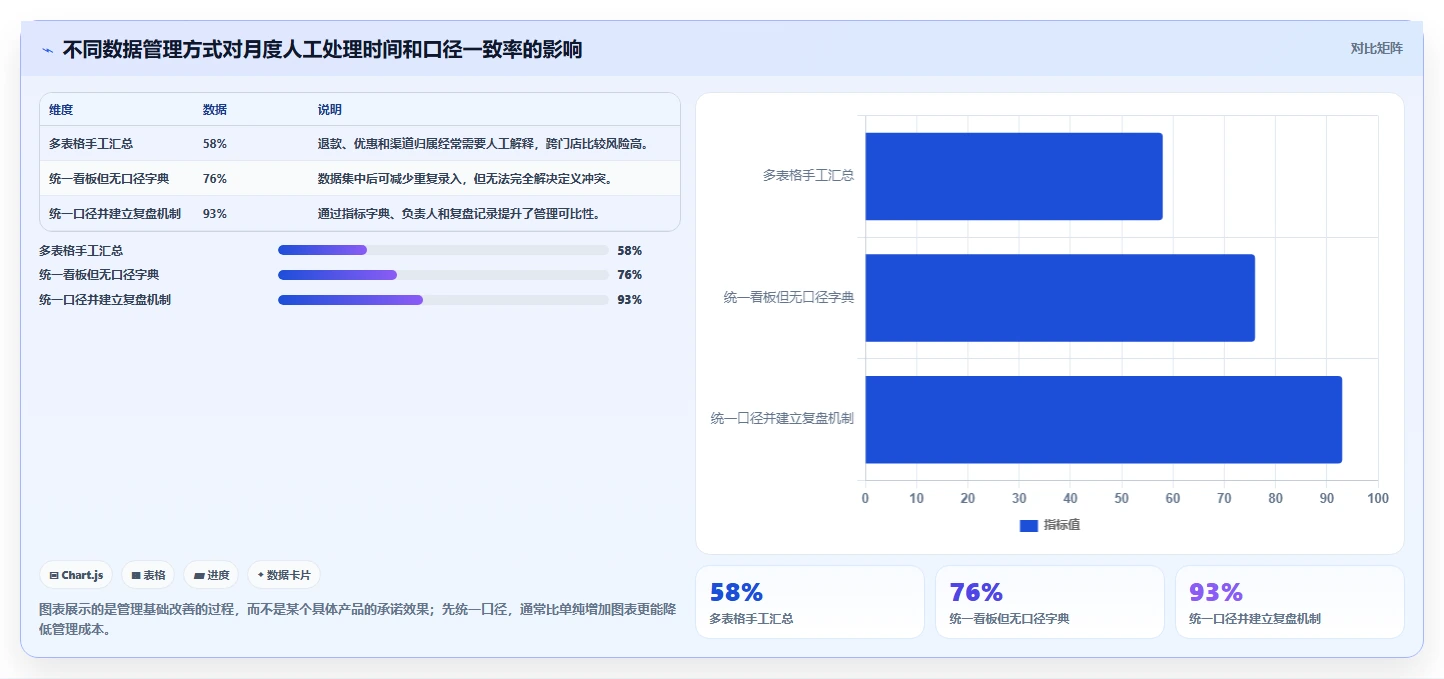
Task: Click the 76% value beside the progress bar
Action: [630, 275]
